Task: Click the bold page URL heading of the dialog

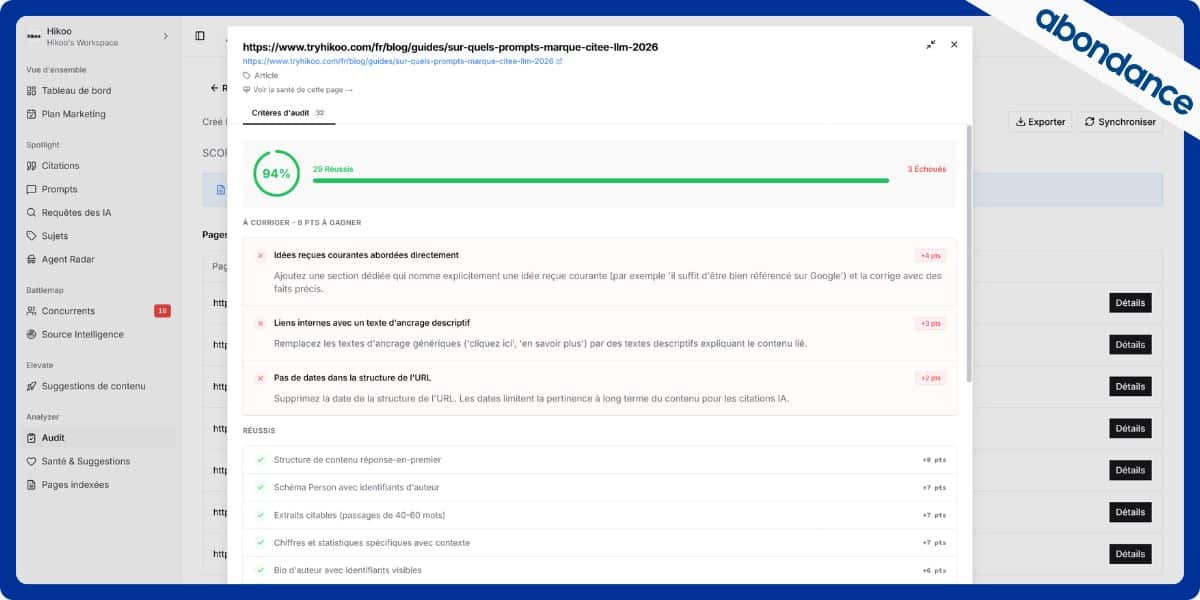Action: 450,46
